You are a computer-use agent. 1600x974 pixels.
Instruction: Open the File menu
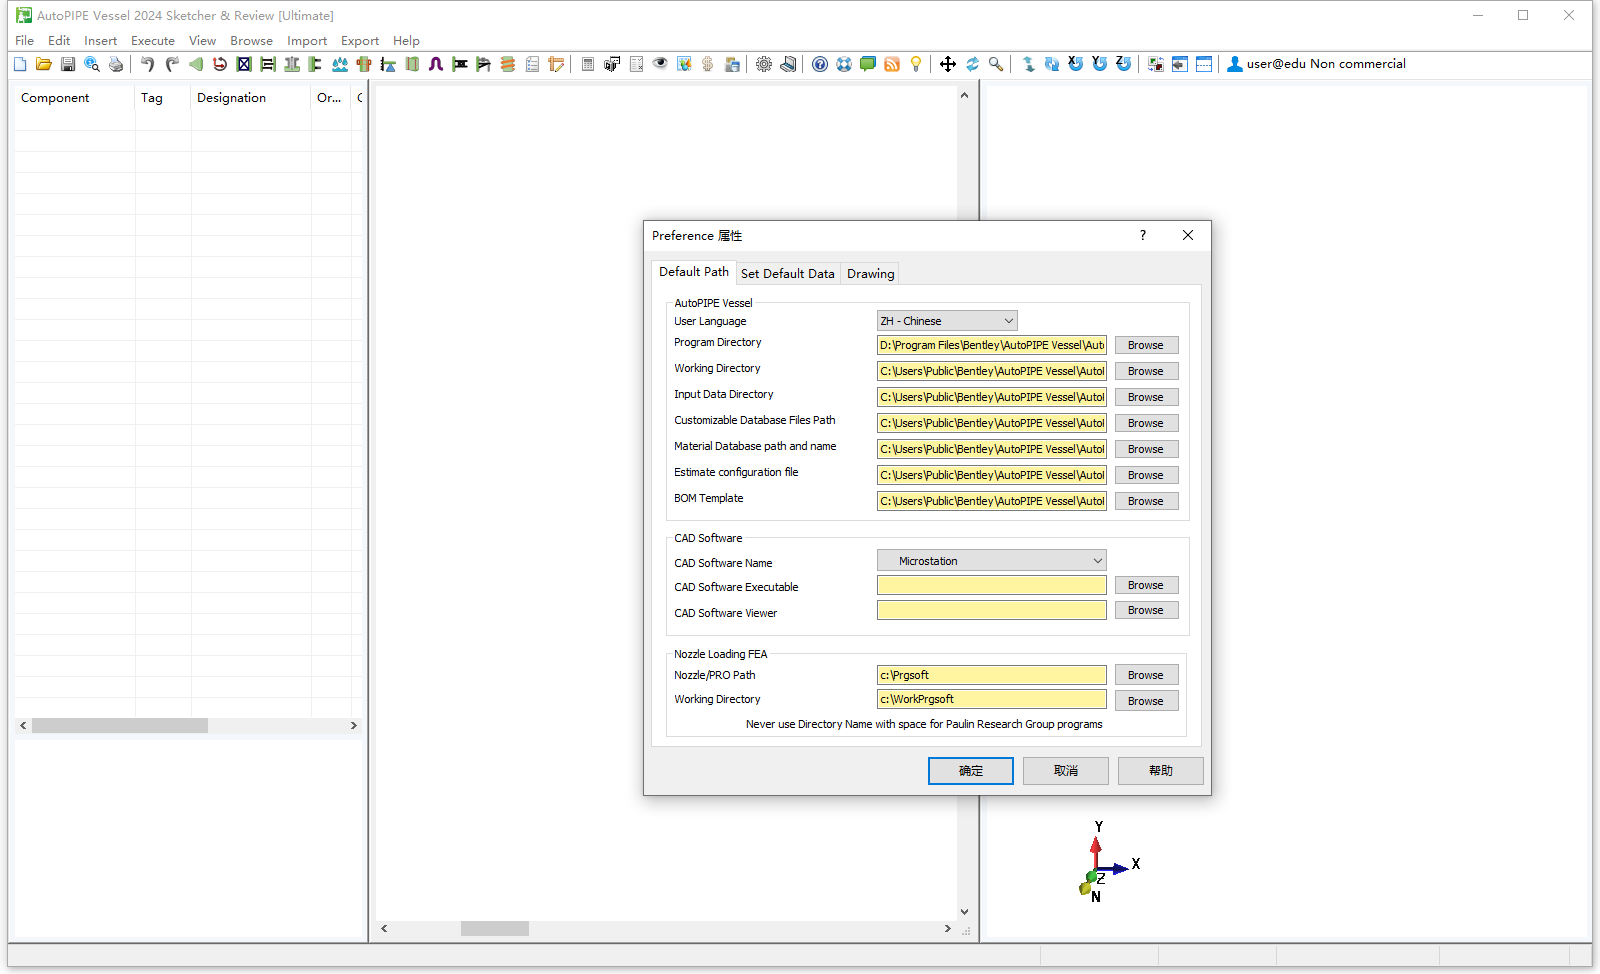point(25,41)
